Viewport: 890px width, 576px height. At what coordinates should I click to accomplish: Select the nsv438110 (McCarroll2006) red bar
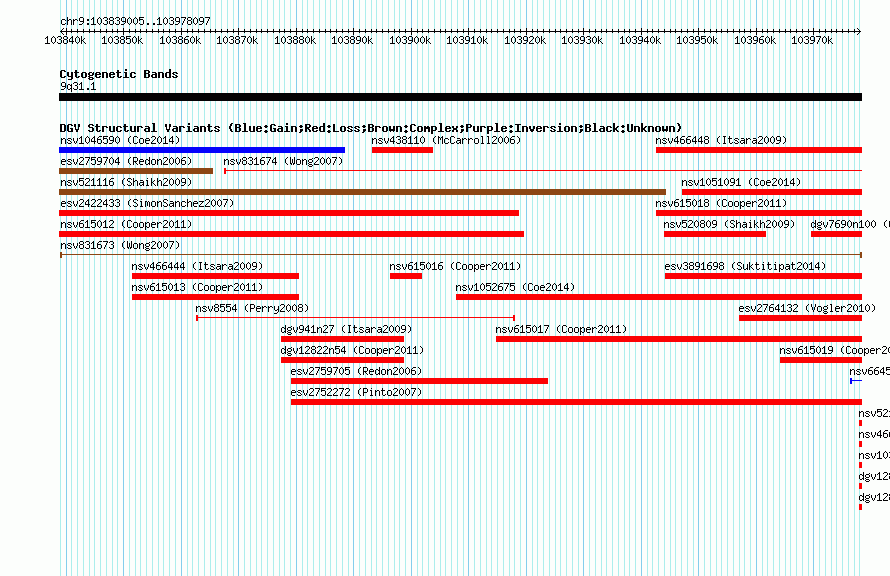click(402, 150)
